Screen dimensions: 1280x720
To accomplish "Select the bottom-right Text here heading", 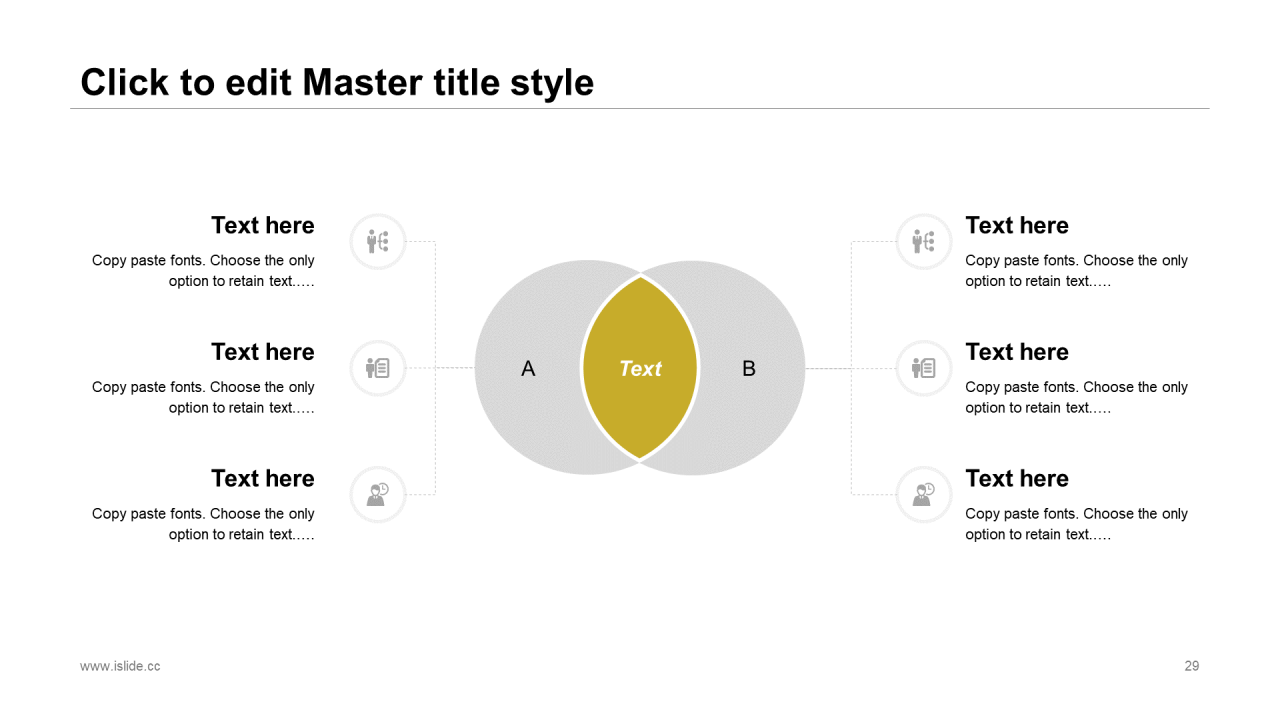I will 1017,478.
